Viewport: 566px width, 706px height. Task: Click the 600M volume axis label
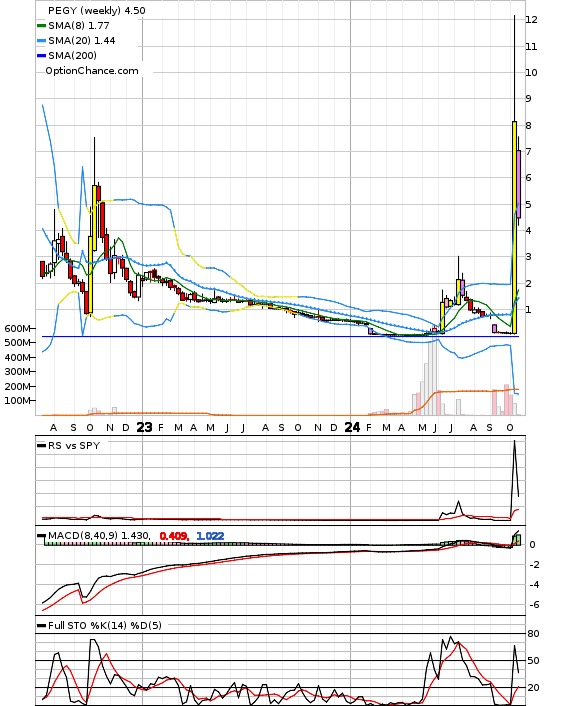point(17,329)
